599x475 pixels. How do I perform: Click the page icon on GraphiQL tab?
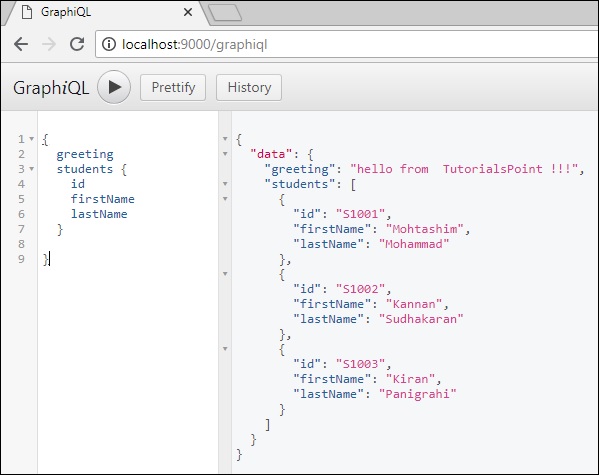point(27,12)
